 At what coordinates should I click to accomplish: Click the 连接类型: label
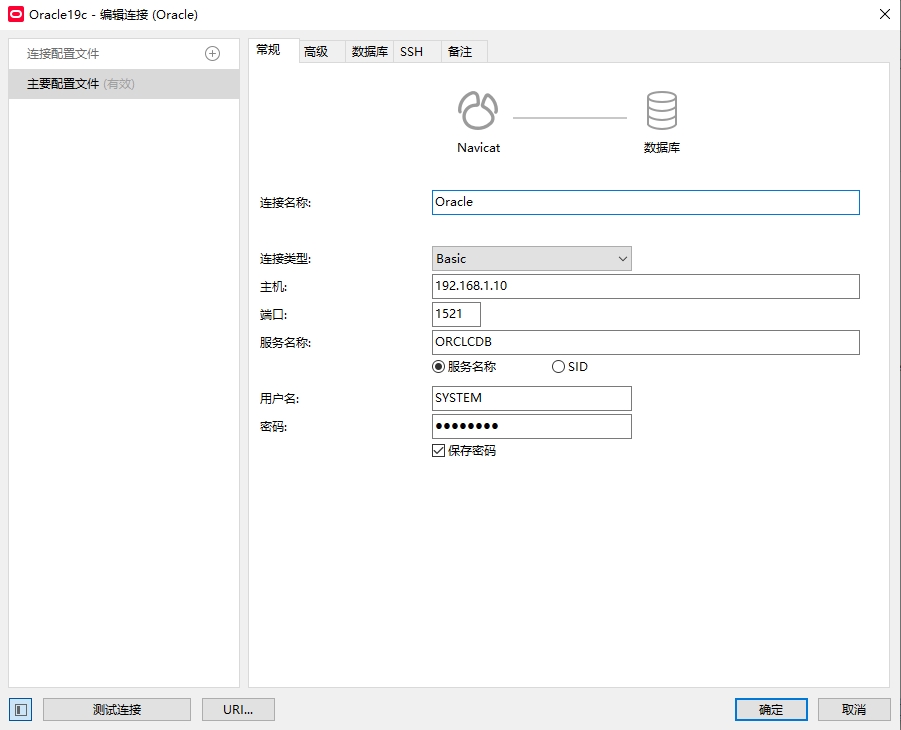tap(286, 259)
